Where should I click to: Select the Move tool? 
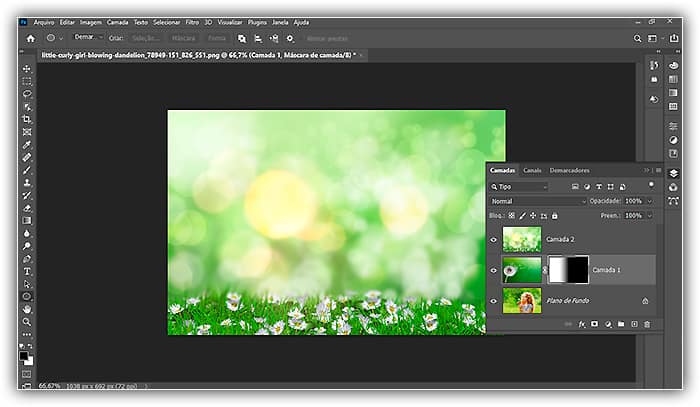pyautogui.click(x=27, y=69)
